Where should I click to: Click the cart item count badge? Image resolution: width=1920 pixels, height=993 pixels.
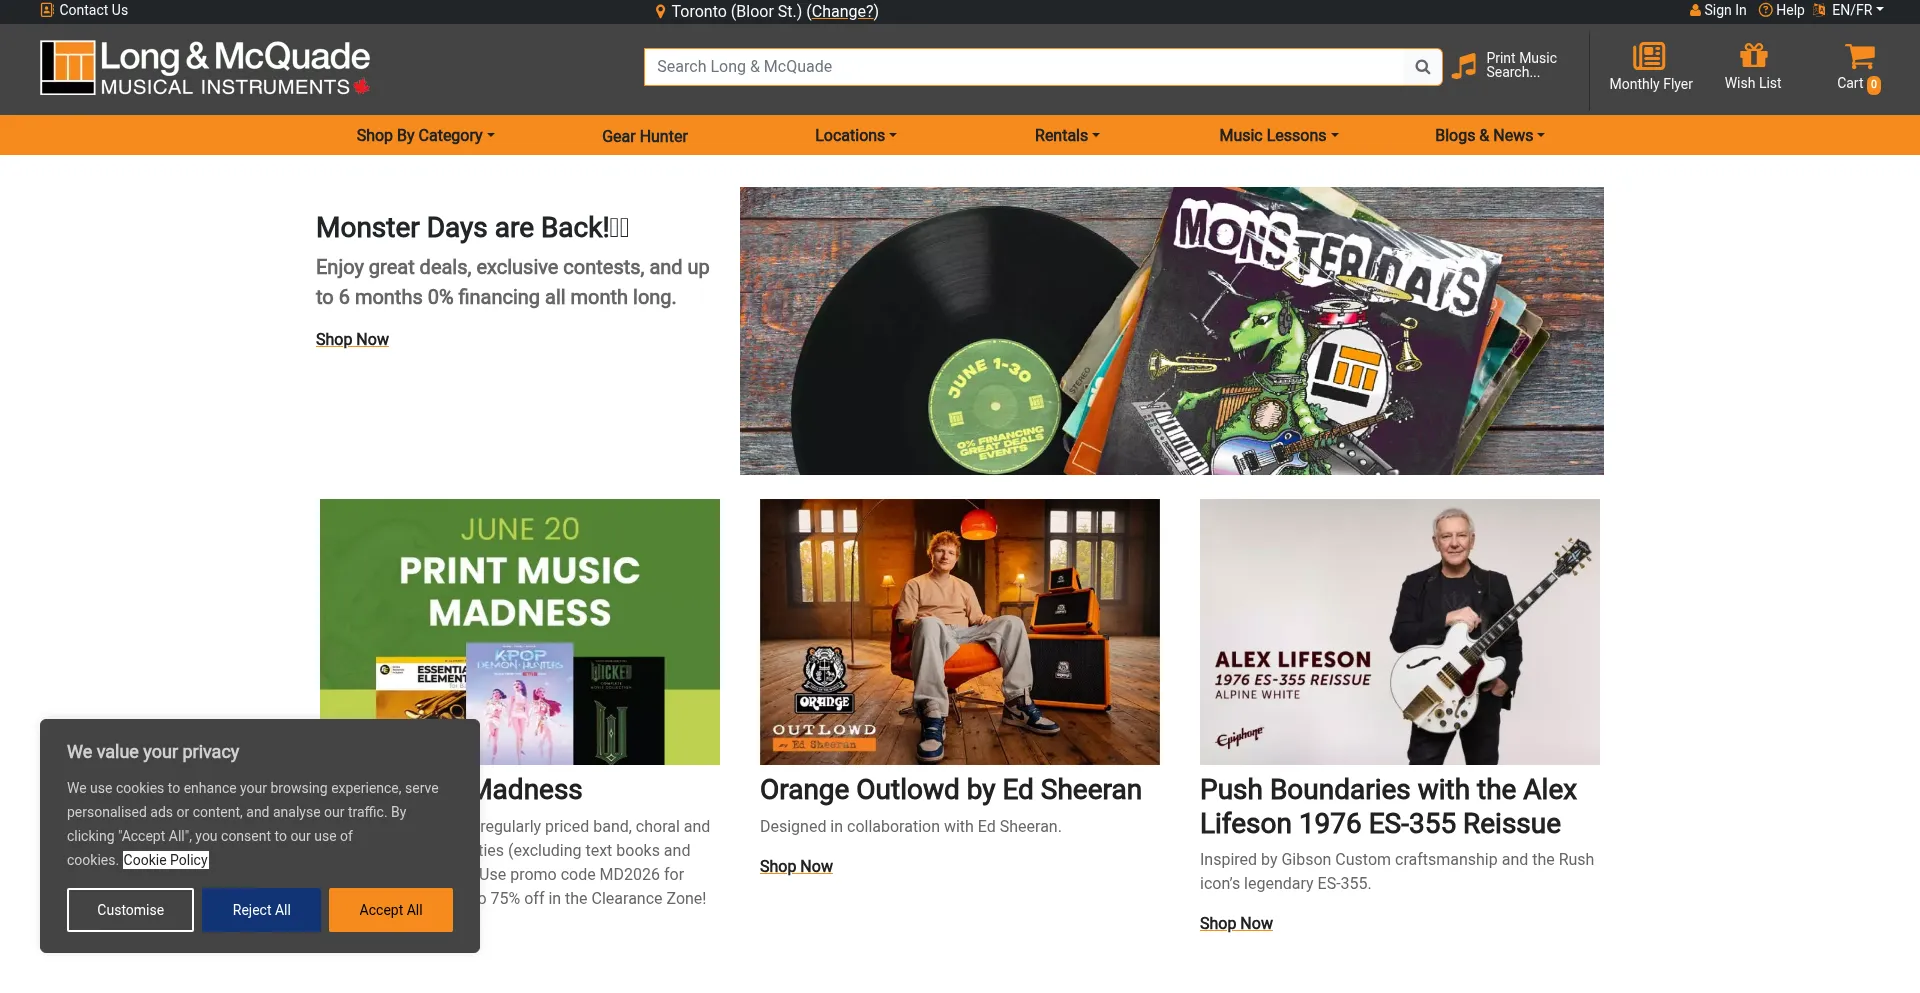pyautogui.click(x=1874, y=85)
